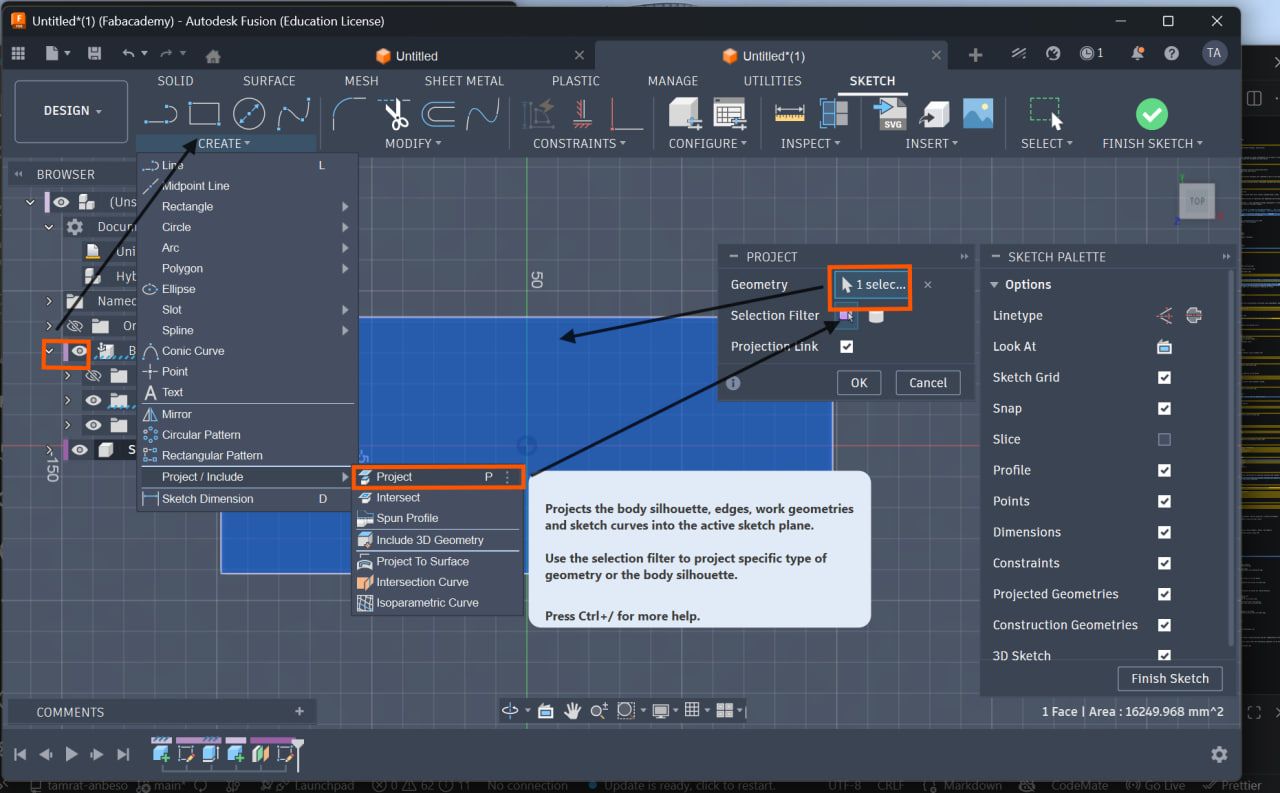
Task: Toggle the Sketch Grid checkbox
Action: point(1164,378)
